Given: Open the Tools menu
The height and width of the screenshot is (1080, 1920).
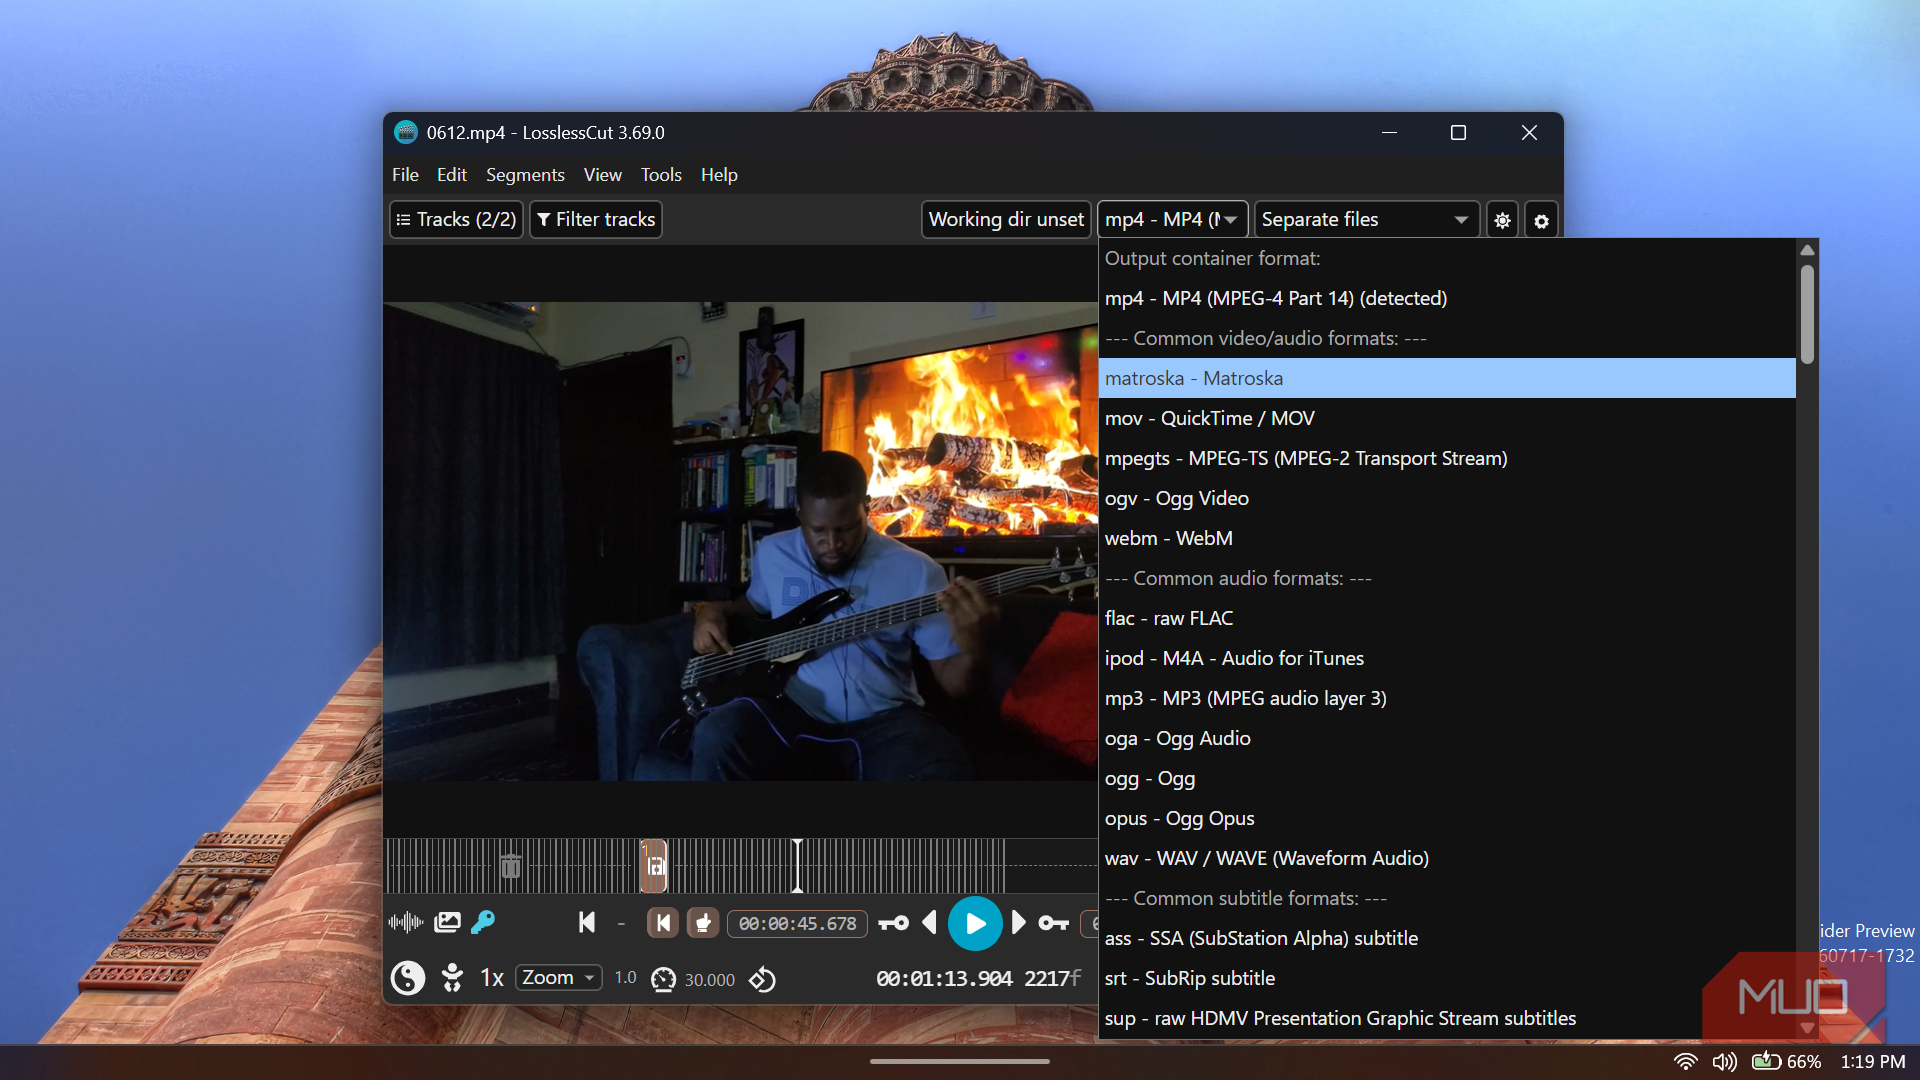Looking at the screenshot, I should (x=661, y=175).
